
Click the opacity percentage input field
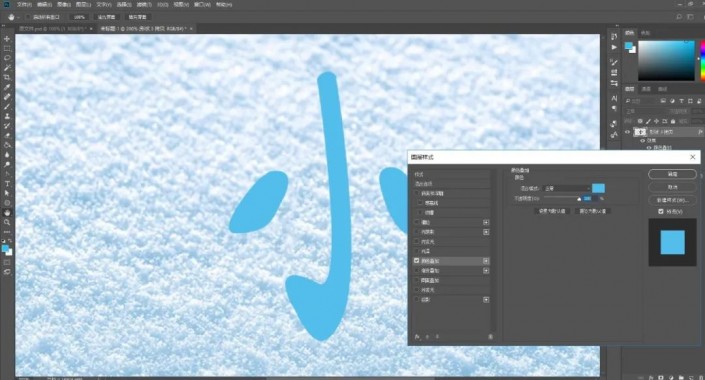coord(590,198)
